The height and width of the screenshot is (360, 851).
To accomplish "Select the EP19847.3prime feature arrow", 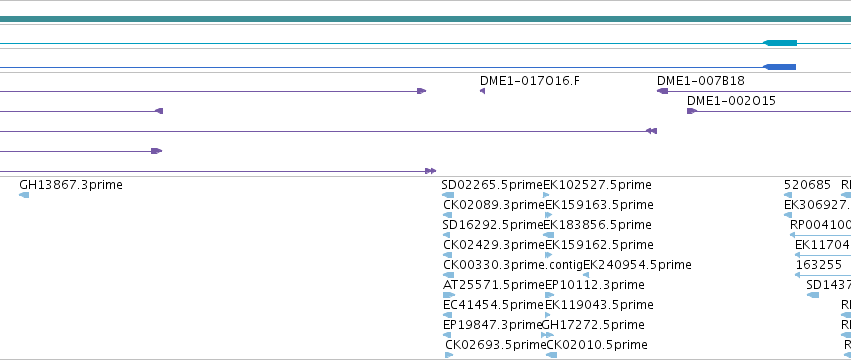I will [447, 335].
